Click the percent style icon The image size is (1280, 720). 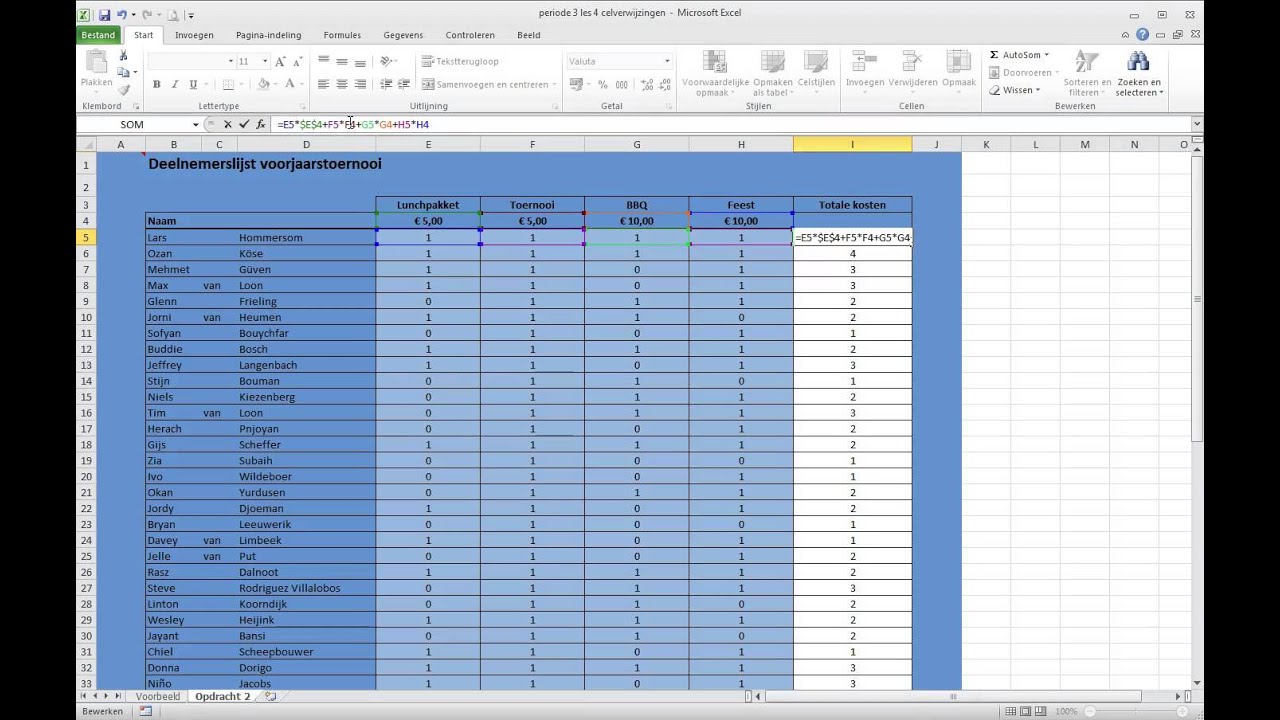point(603,85)
